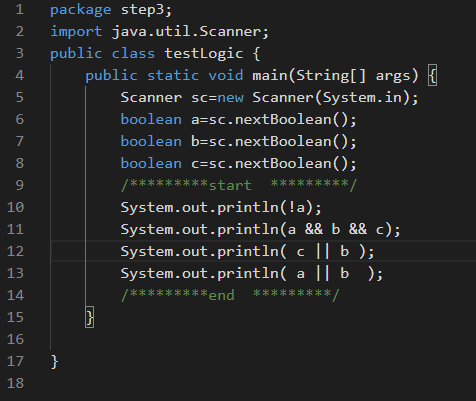Click the main method name

tap(270, 75)
